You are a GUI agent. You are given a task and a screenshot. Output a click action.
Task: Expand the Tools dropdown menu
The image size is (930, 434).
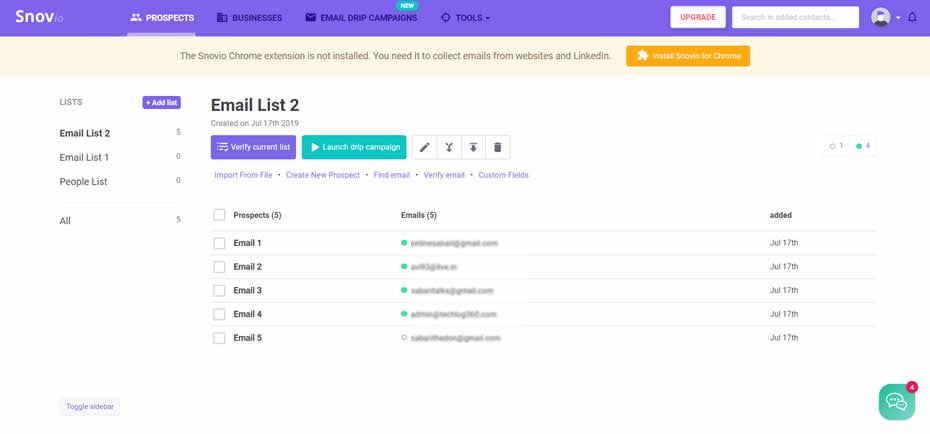pyautogui.click(x=466, y=18)
